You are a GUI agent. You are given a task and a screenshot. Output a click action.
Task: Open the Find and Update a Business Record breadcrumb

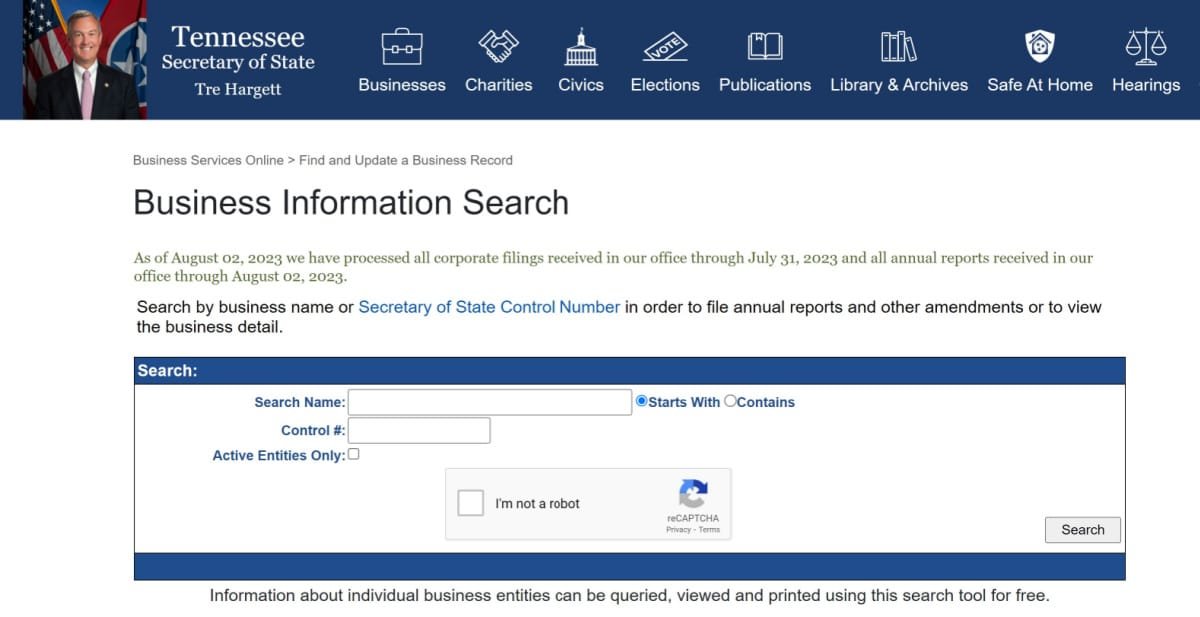(x=406, y=160)
